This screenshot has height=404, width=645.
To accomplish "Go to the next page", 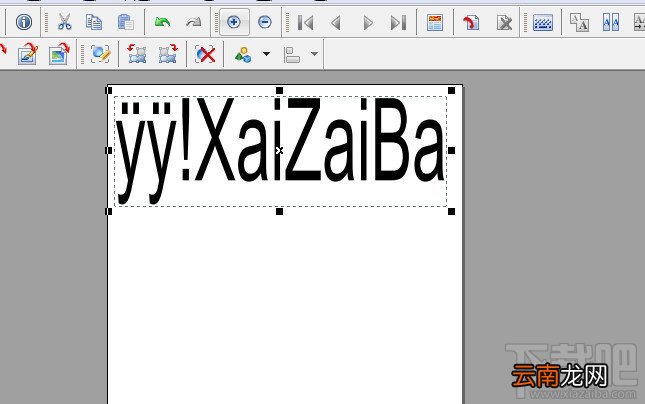I will [368, 23].
